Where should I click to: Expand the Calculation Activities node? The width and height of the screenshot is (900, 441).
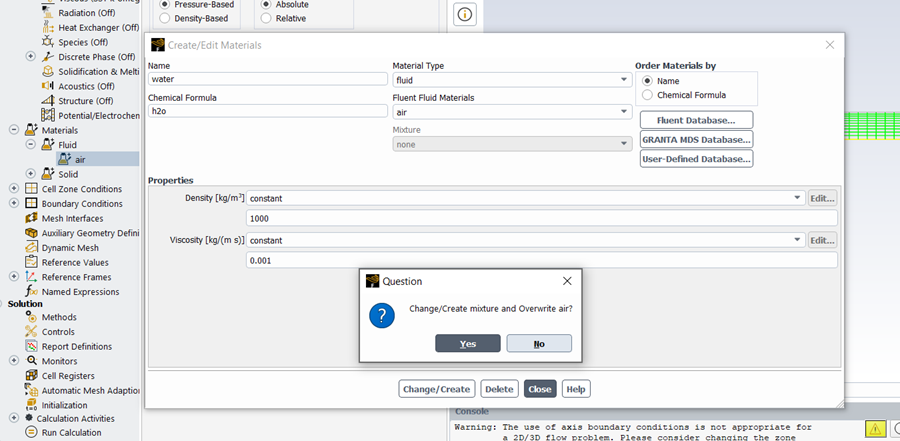[x=14, y=419]
